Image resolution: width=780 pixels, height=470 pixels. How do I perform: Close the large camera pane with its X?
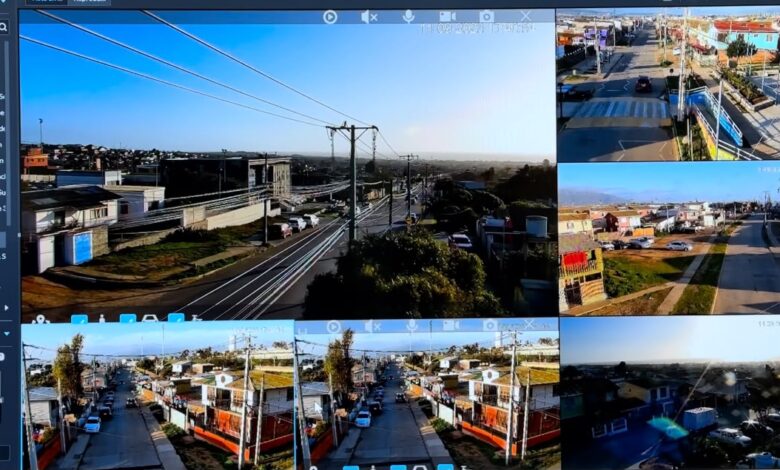[526, 16]
